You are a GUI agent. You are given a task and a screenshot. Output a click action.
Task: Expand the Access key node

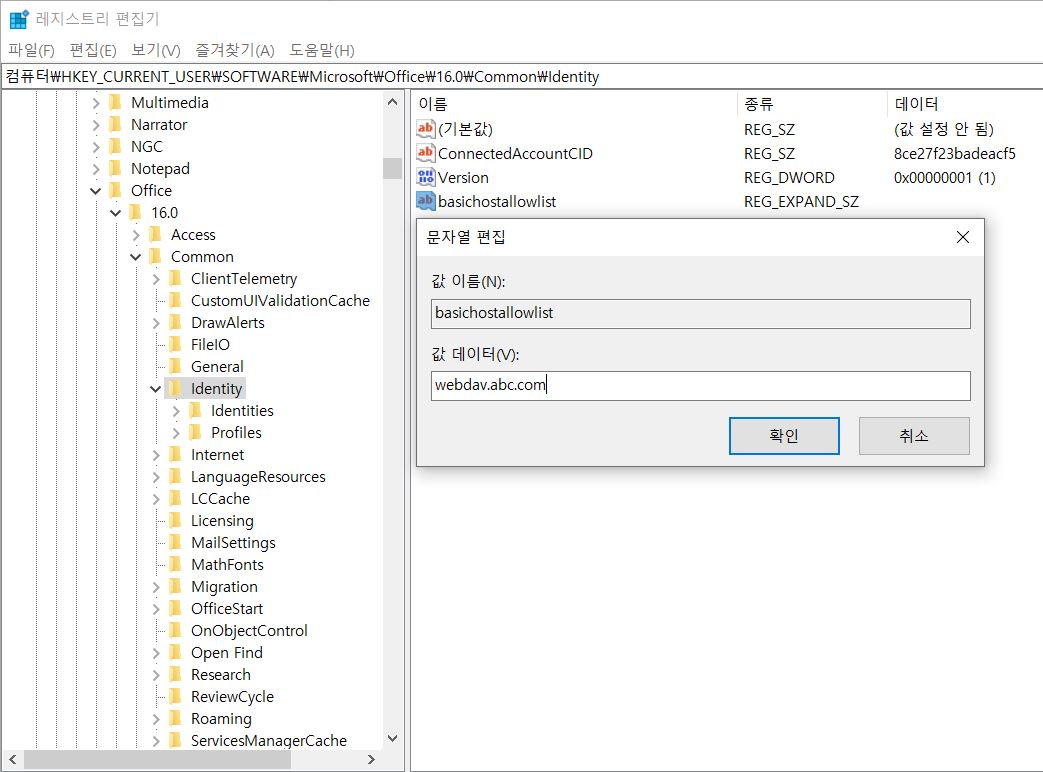pos(136,235)
